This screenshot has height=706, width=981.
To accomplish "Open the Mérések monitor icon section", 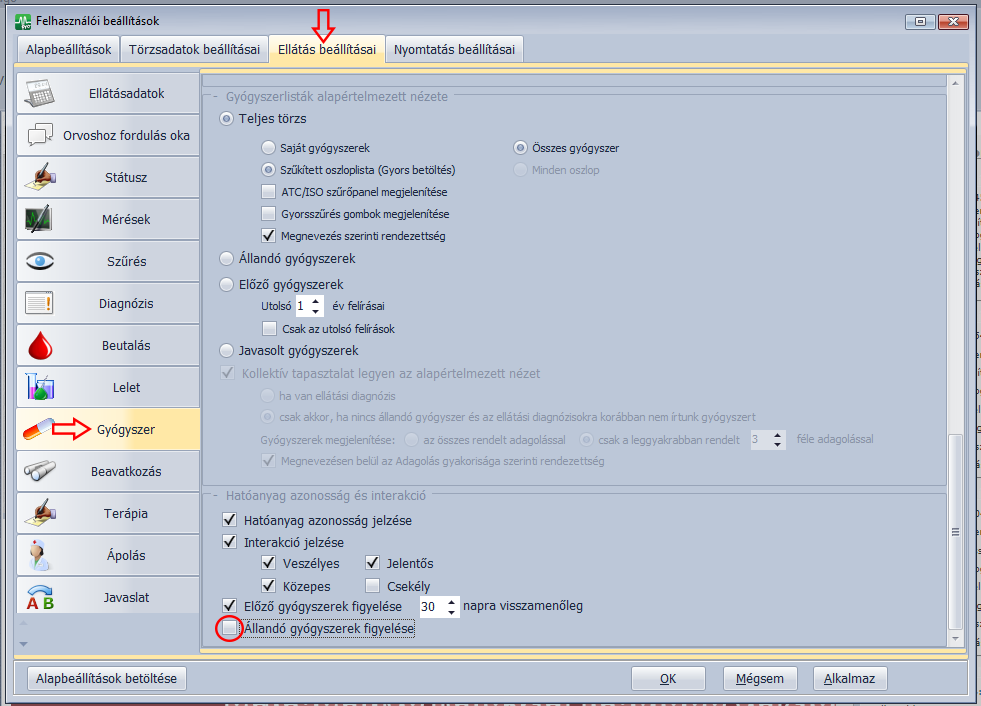I will pyautogui.click(x=40, y=219).
